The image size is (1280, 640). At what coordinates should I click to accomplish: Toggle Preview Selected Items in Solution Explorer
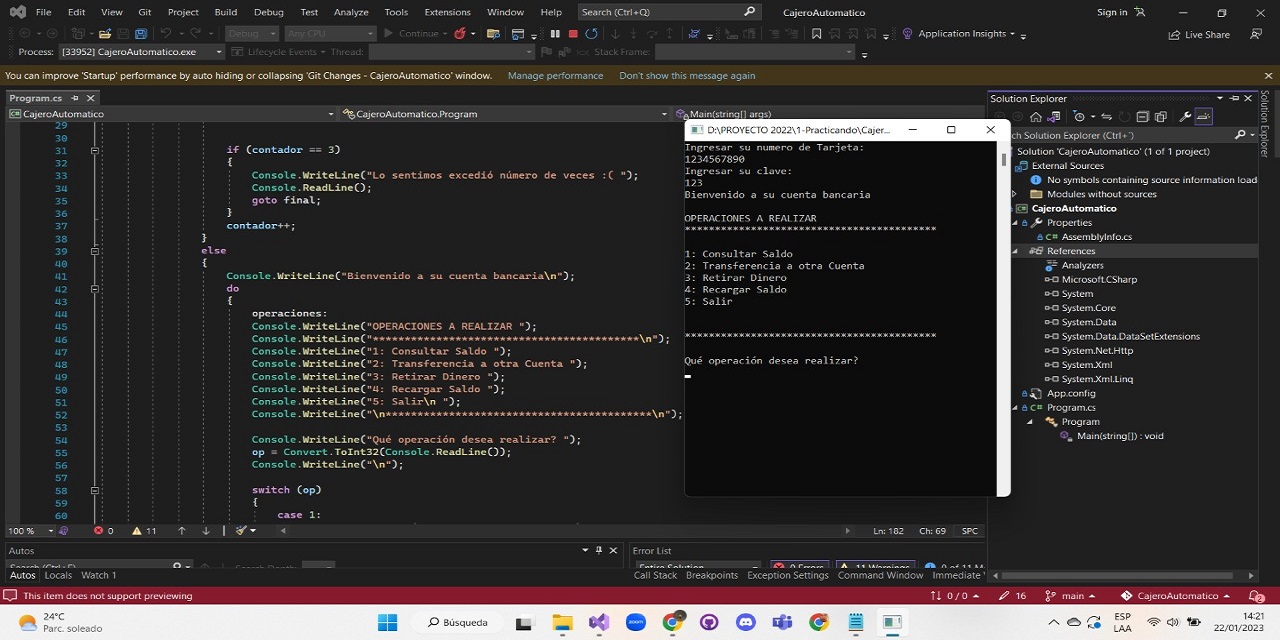pos(1203,117)
